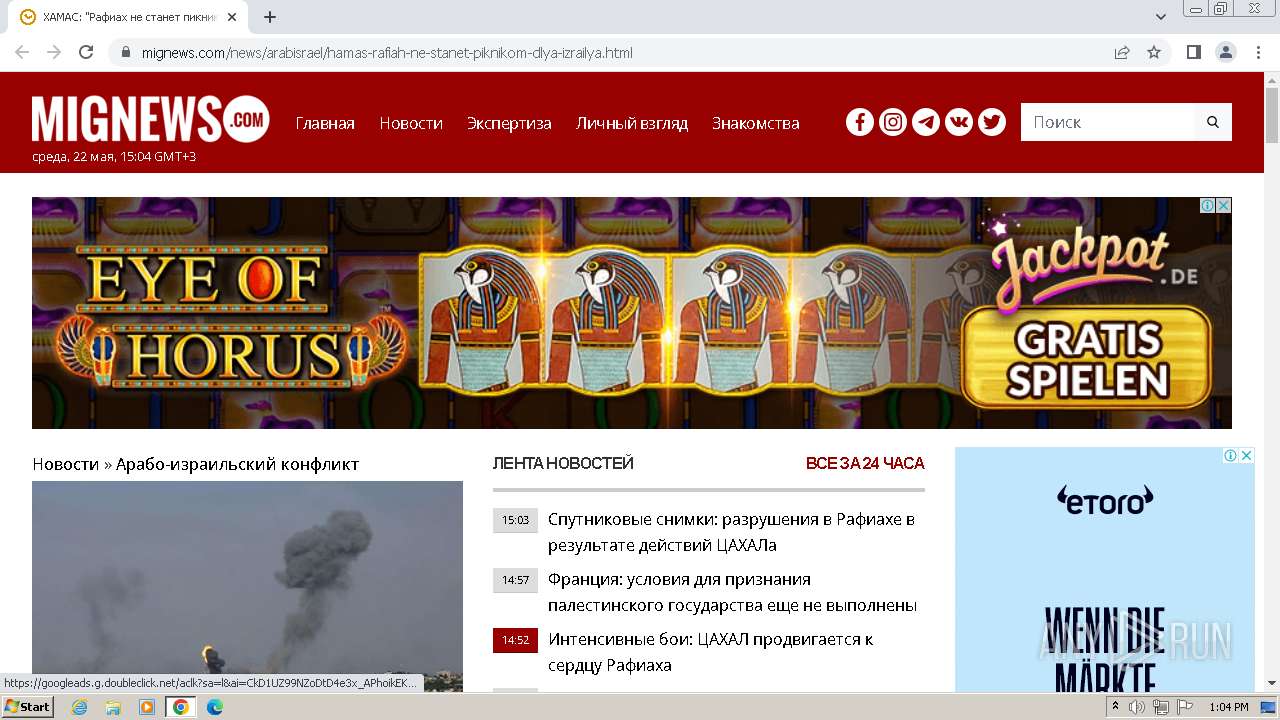Open the Экспертиза menu item
The height and width of the screenshot is (720, 1280).
tap(509, 123)
